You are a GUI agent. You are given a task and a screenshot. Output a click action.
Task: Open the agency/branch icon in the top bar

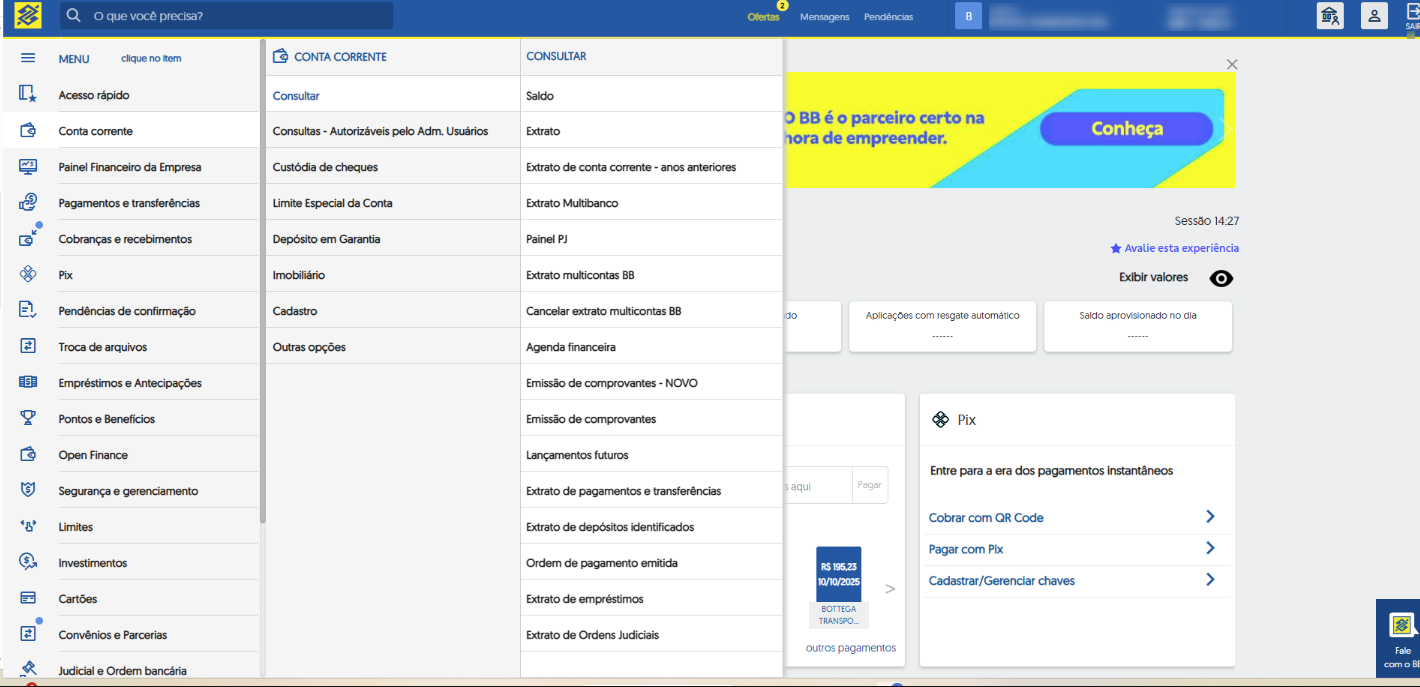(1330, 15)
